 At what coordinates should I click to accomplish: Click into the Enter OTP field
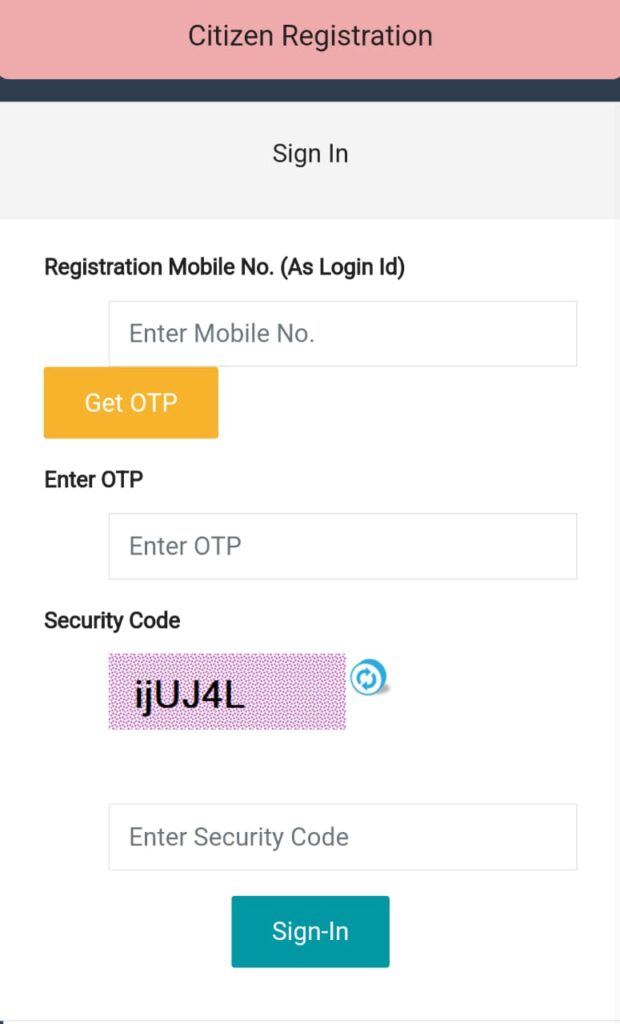coord(342,546)
